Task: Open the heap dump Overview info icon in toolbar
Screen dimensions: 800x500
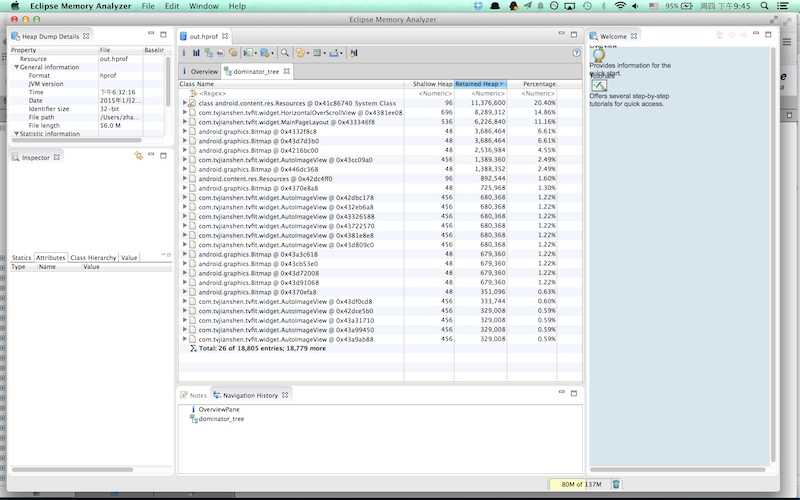Action: click(x=184, y=53)
